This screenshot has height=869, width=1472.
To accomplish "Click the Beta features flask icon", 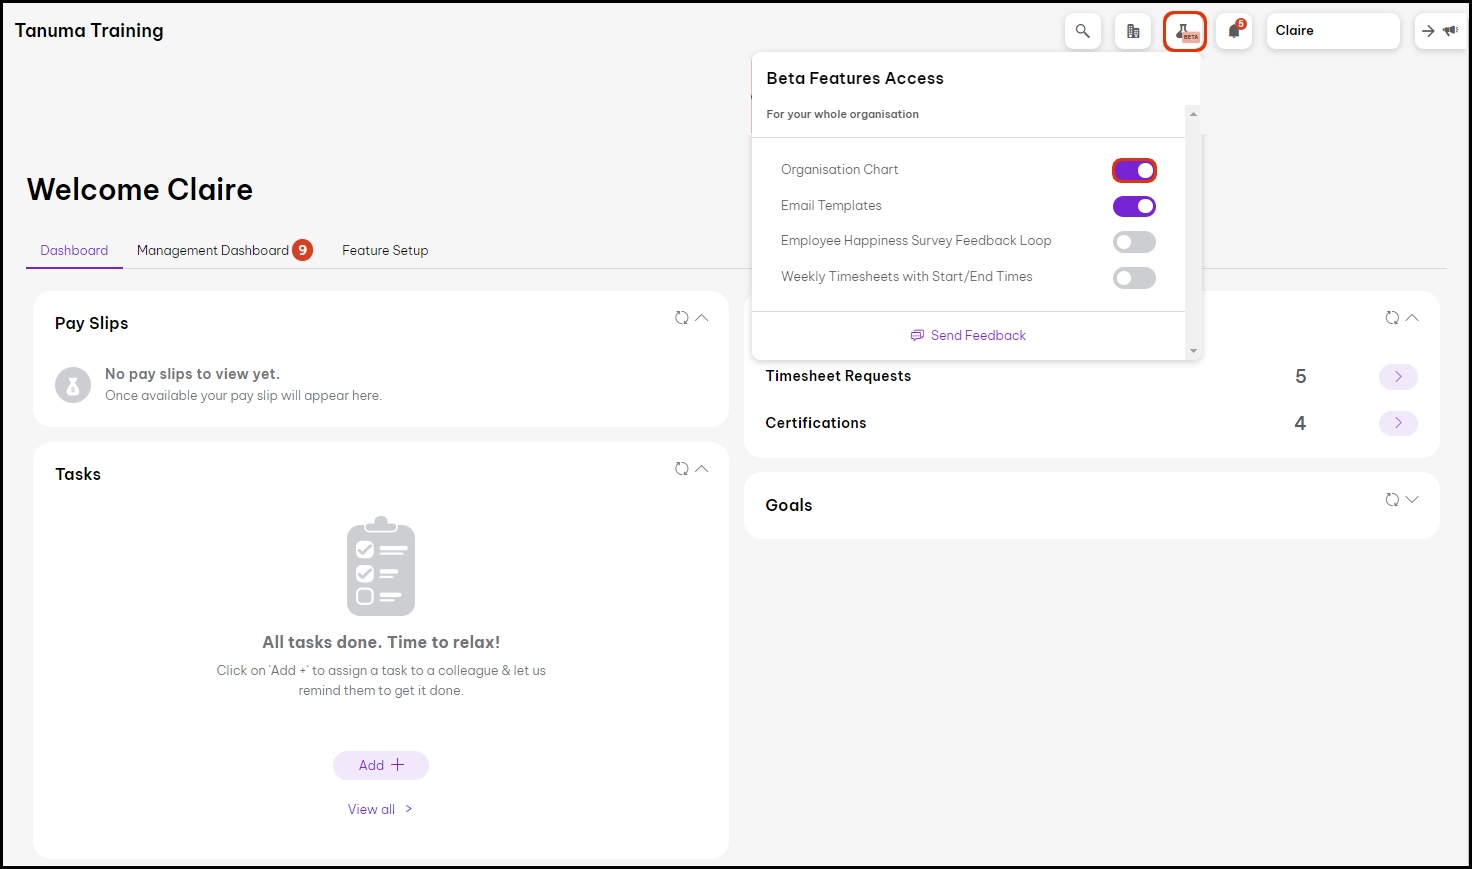I will [x=1185, y=32].
